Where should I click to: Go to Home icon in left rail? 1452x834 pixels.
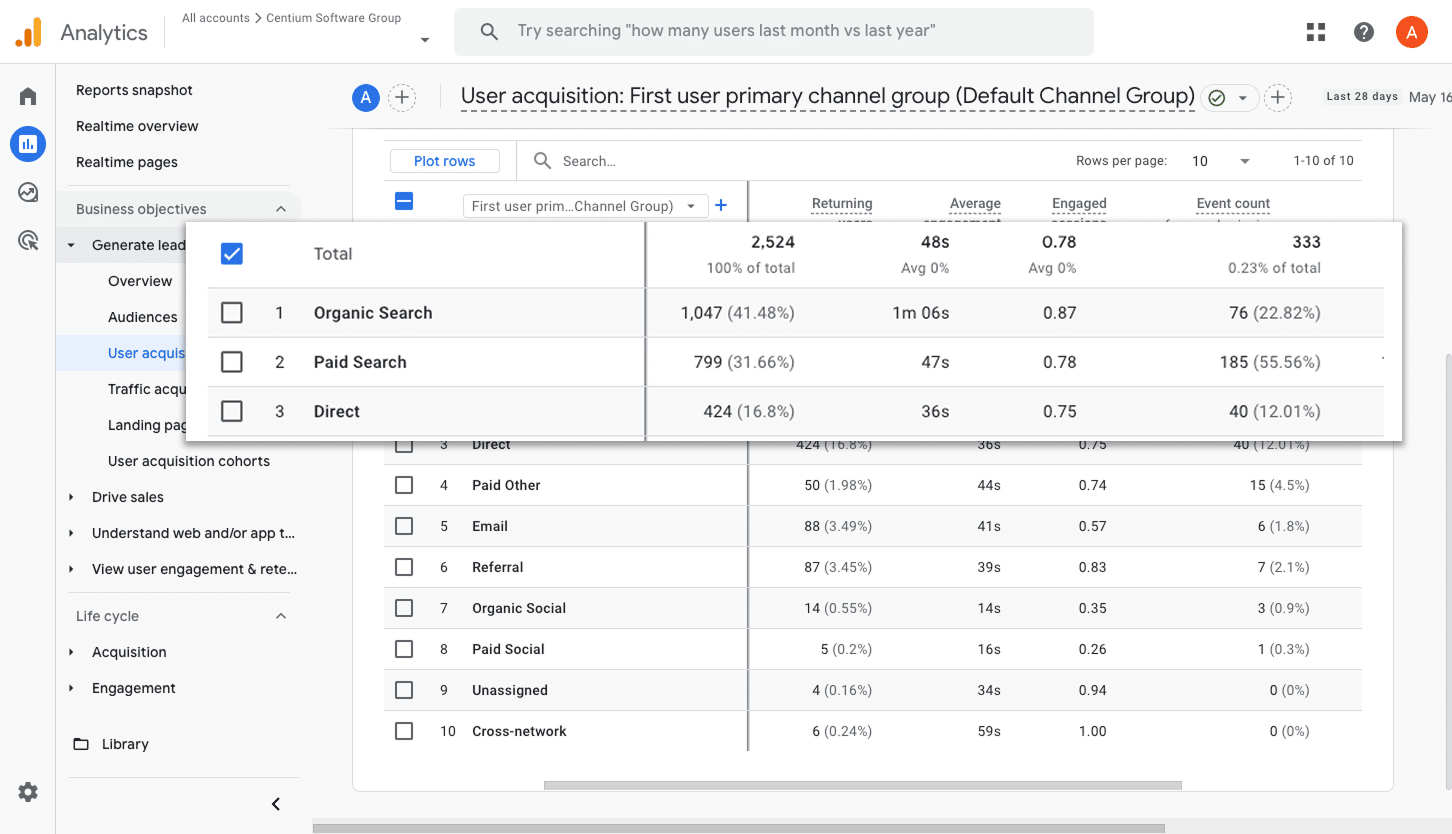(28, 96)
